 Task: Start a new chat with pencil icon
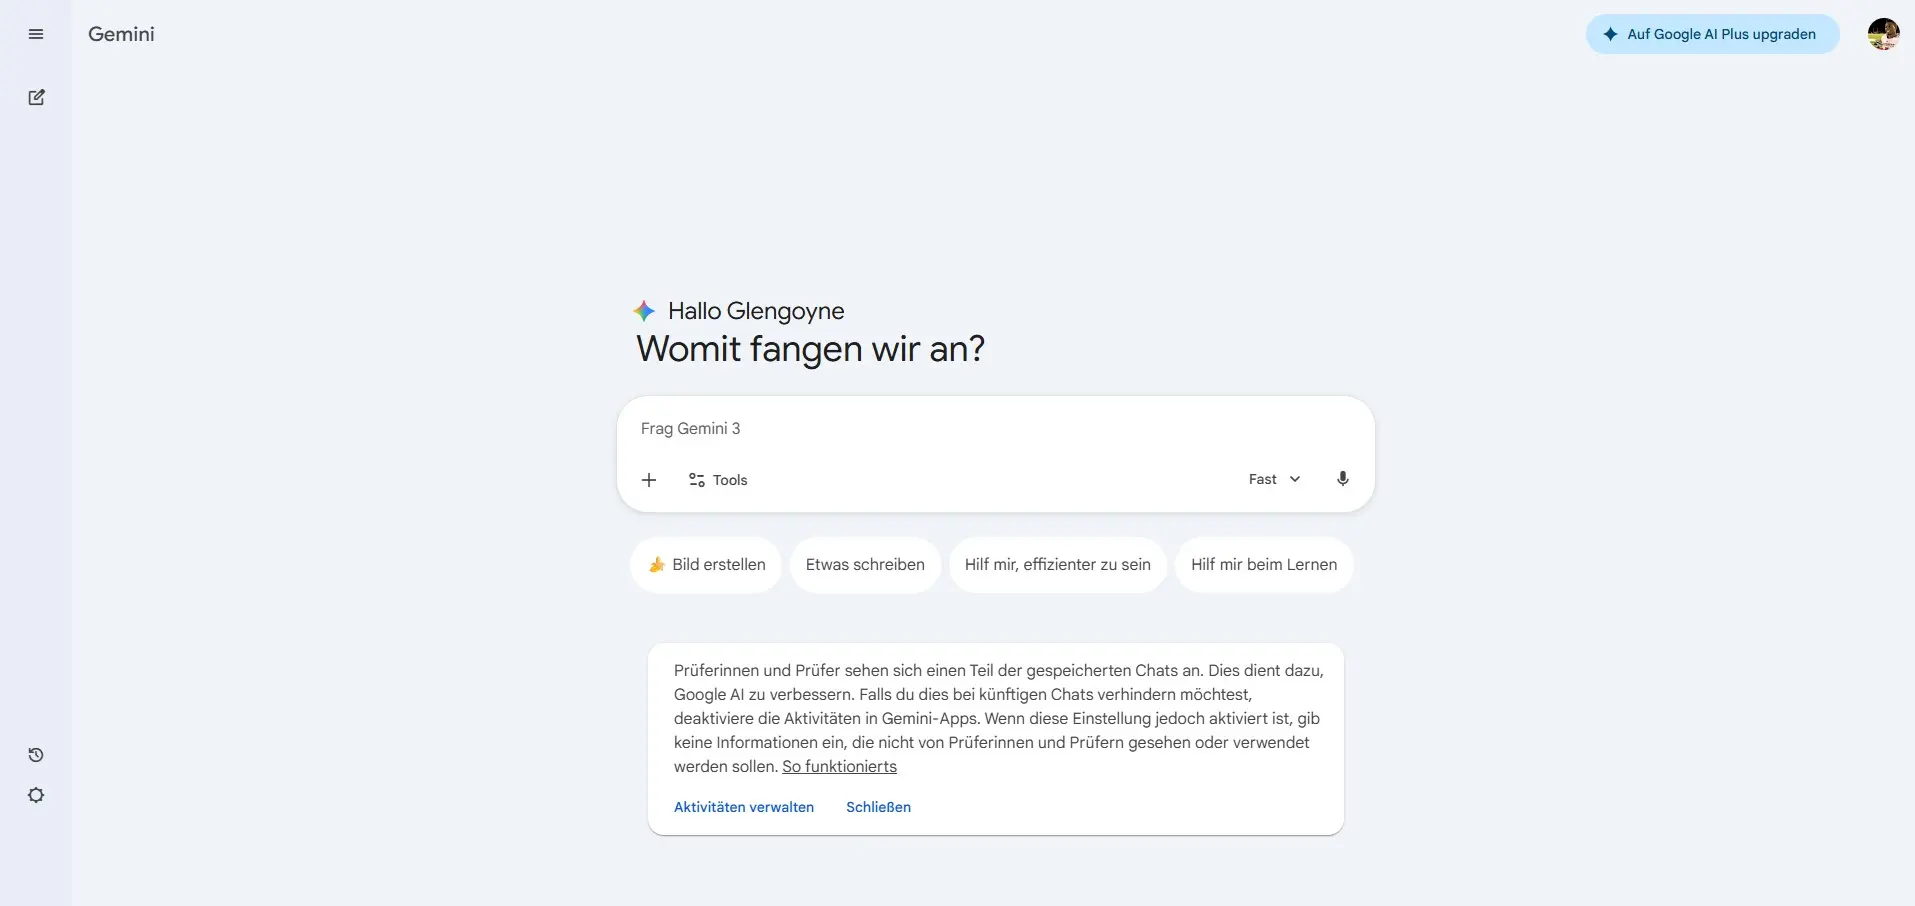tap(36, 97)
